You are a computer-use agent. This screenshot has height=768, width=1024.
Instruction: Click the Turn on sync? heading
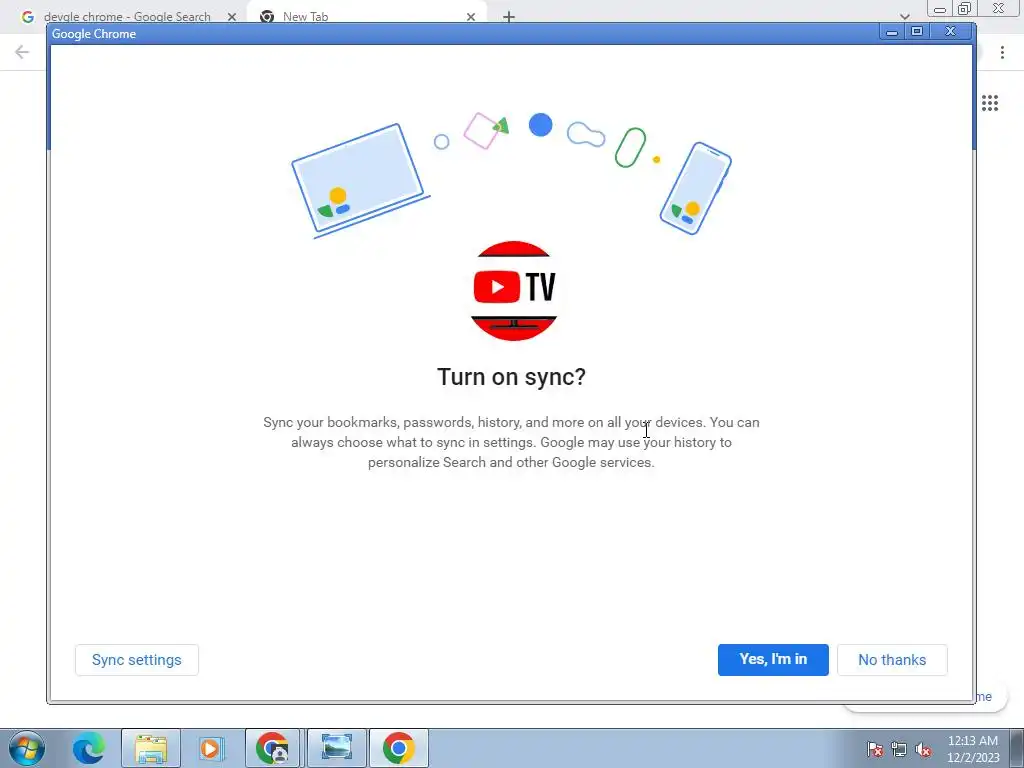point(511,377)
